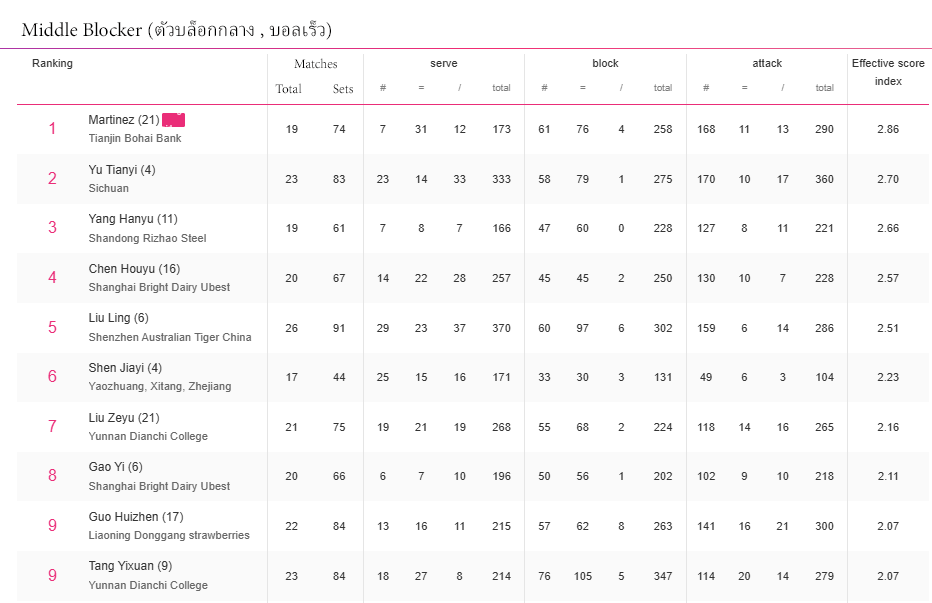932x603 pixels.
Task: Click Tang Yixuan (9) player name
Action: (x=130, y=566)
